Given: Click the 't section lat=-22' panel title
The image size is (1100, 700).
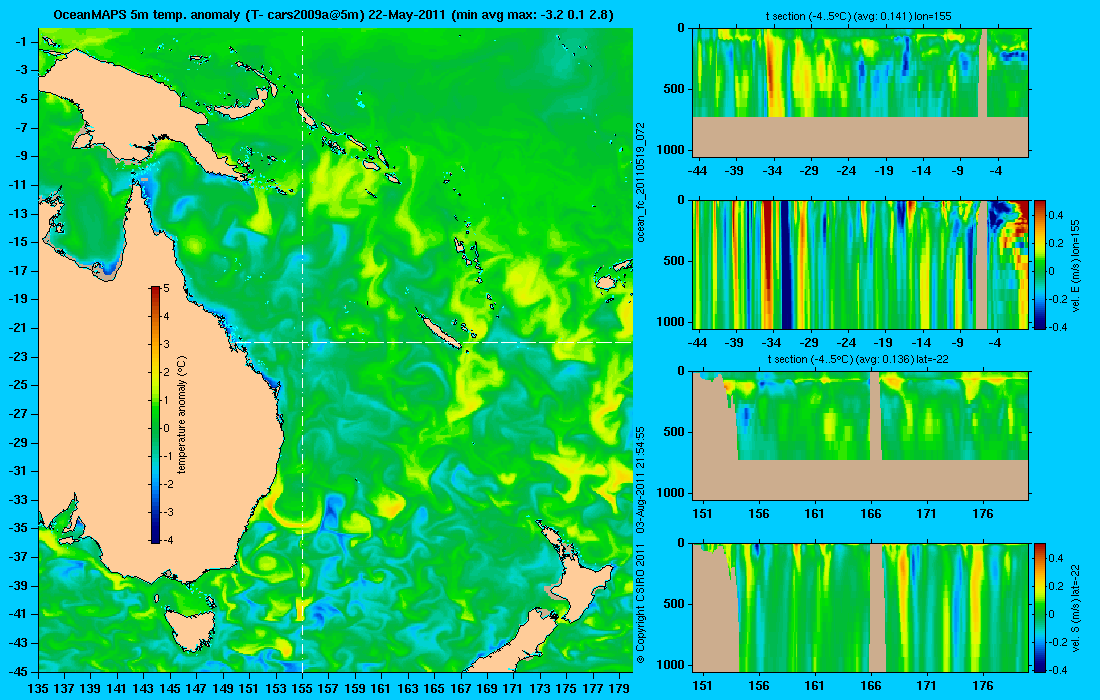Looking at the screenshot, I should [x=859, y=359].
